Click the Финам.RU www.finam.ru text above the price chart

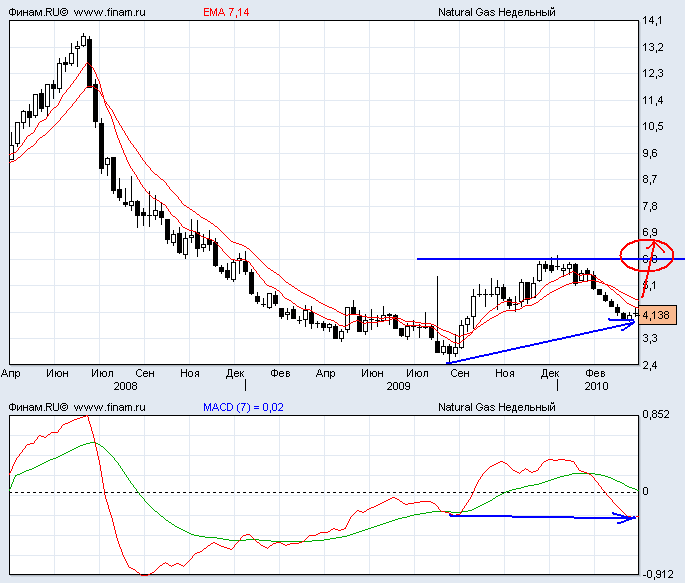(77, 12)
